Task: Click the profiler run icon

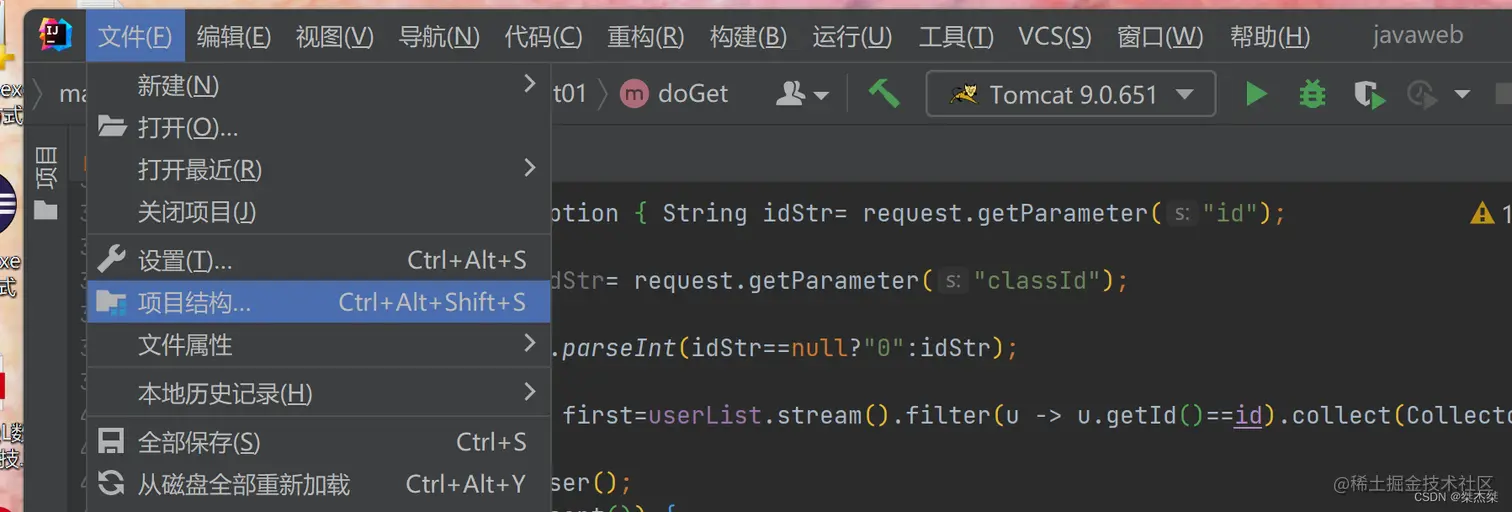Action: coord(1421,95)
